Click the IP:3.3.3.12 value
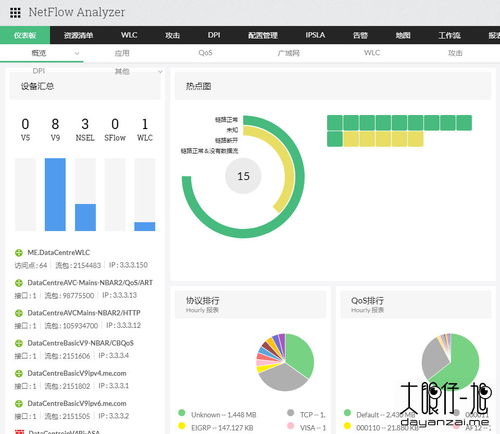This screenshot has height=434, width=500. click(123, 325)
